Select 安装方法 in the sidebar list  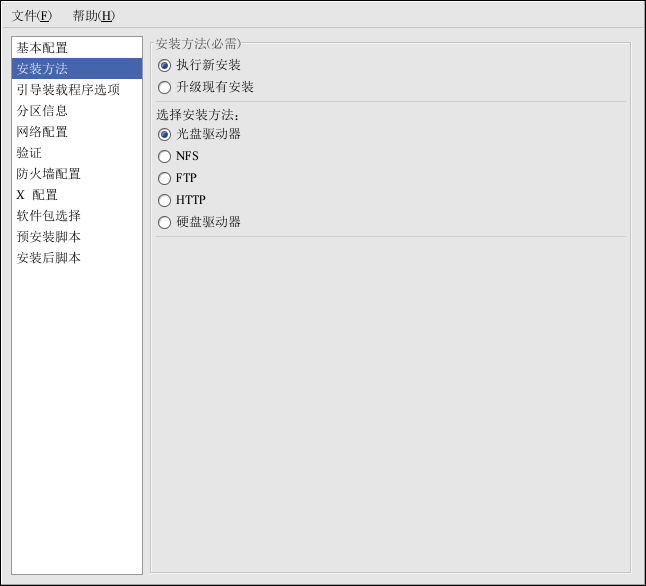pos(77,68)
